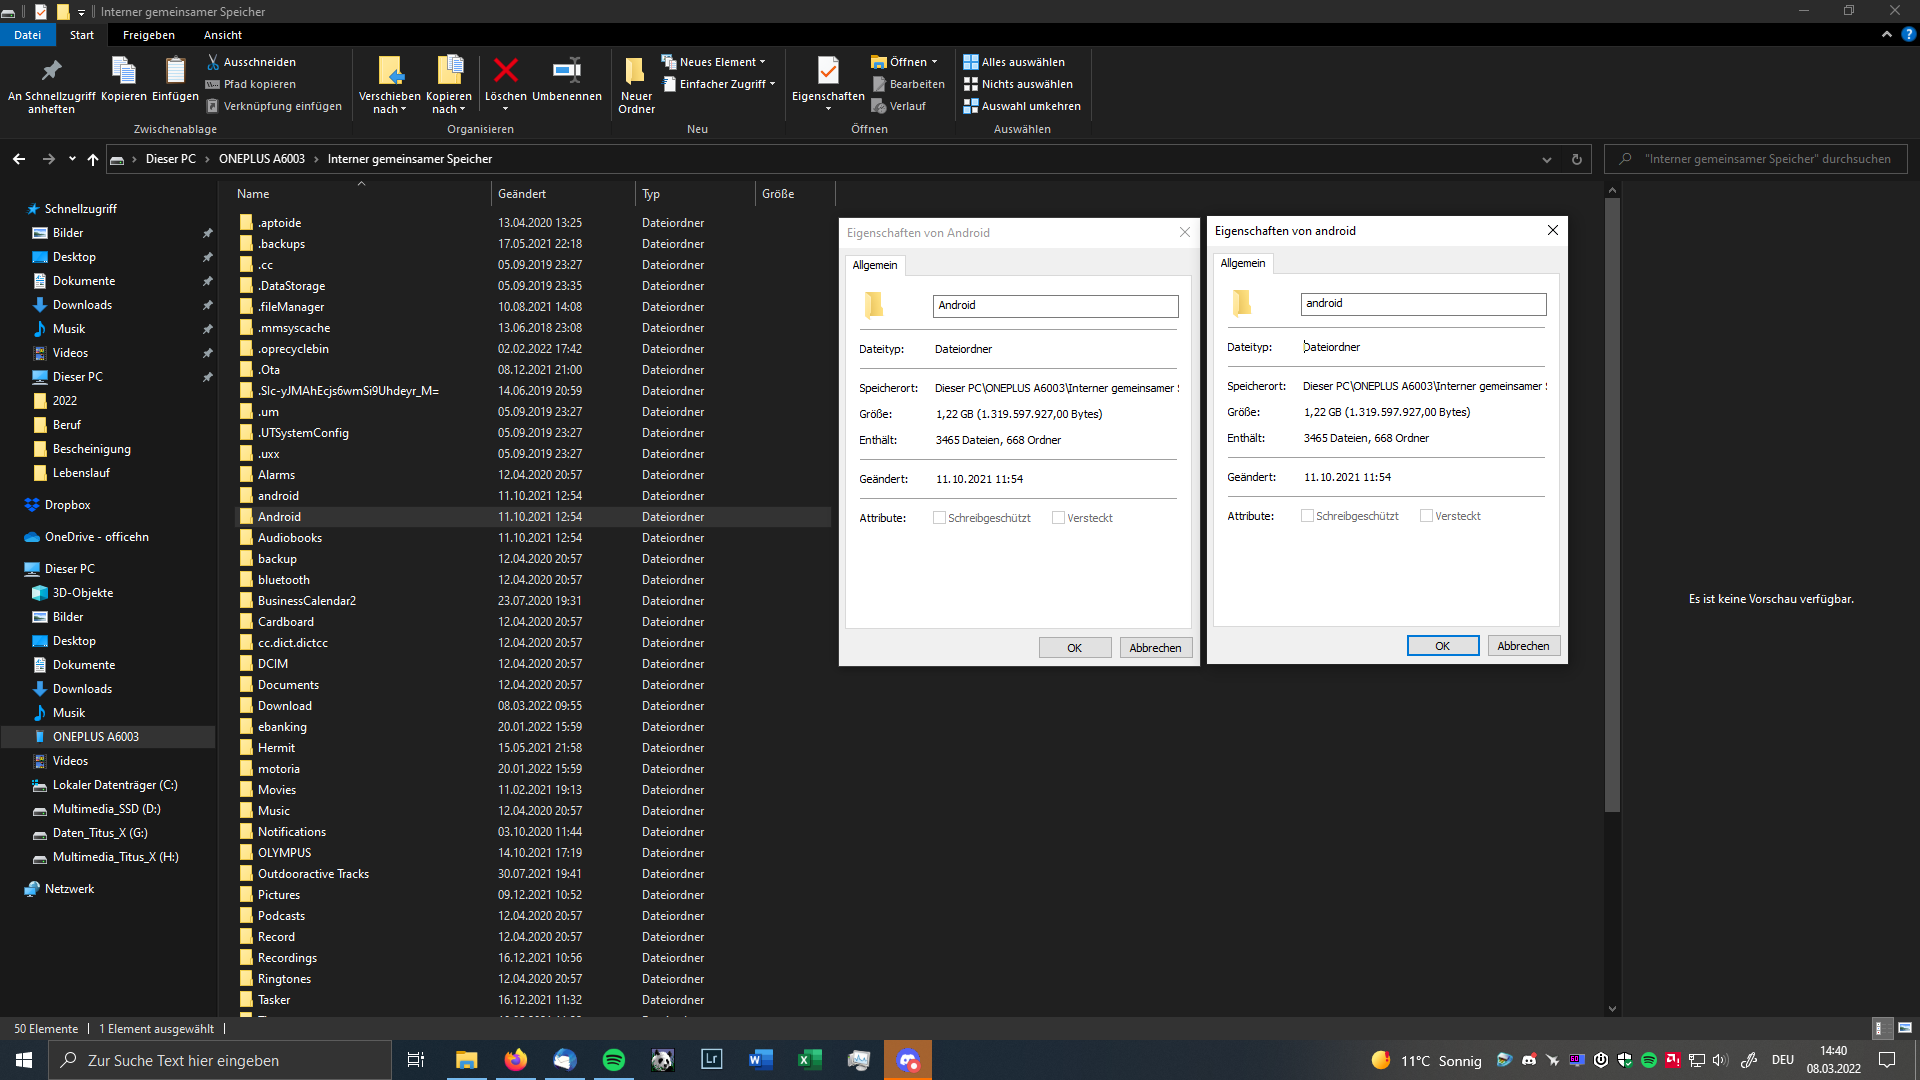Open Word from the taskbar

[x=761, y=1060]
